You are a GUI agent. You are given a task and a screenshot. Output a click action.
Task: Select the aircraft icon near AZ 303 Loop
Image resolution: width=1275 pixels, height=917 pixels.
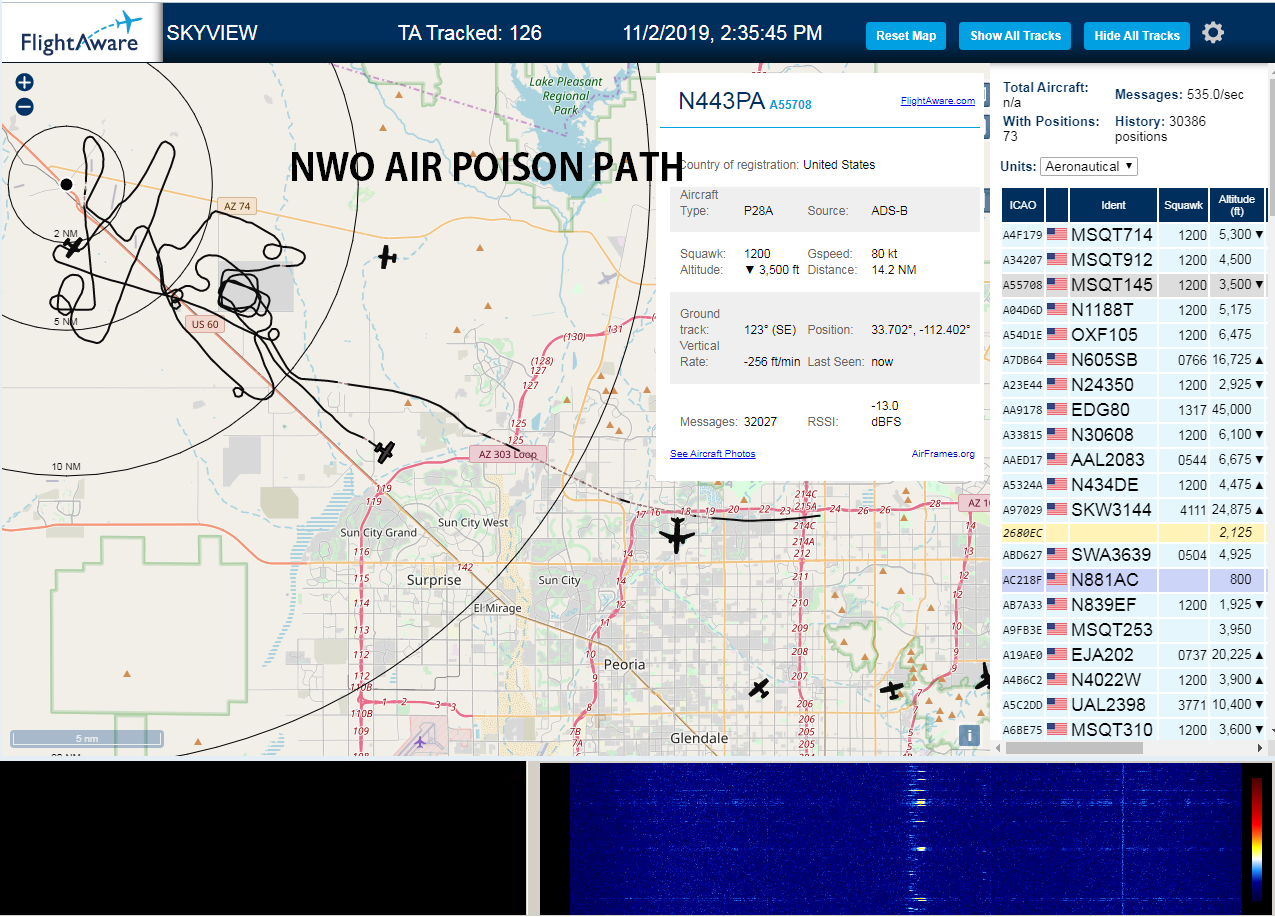point(385,451)
